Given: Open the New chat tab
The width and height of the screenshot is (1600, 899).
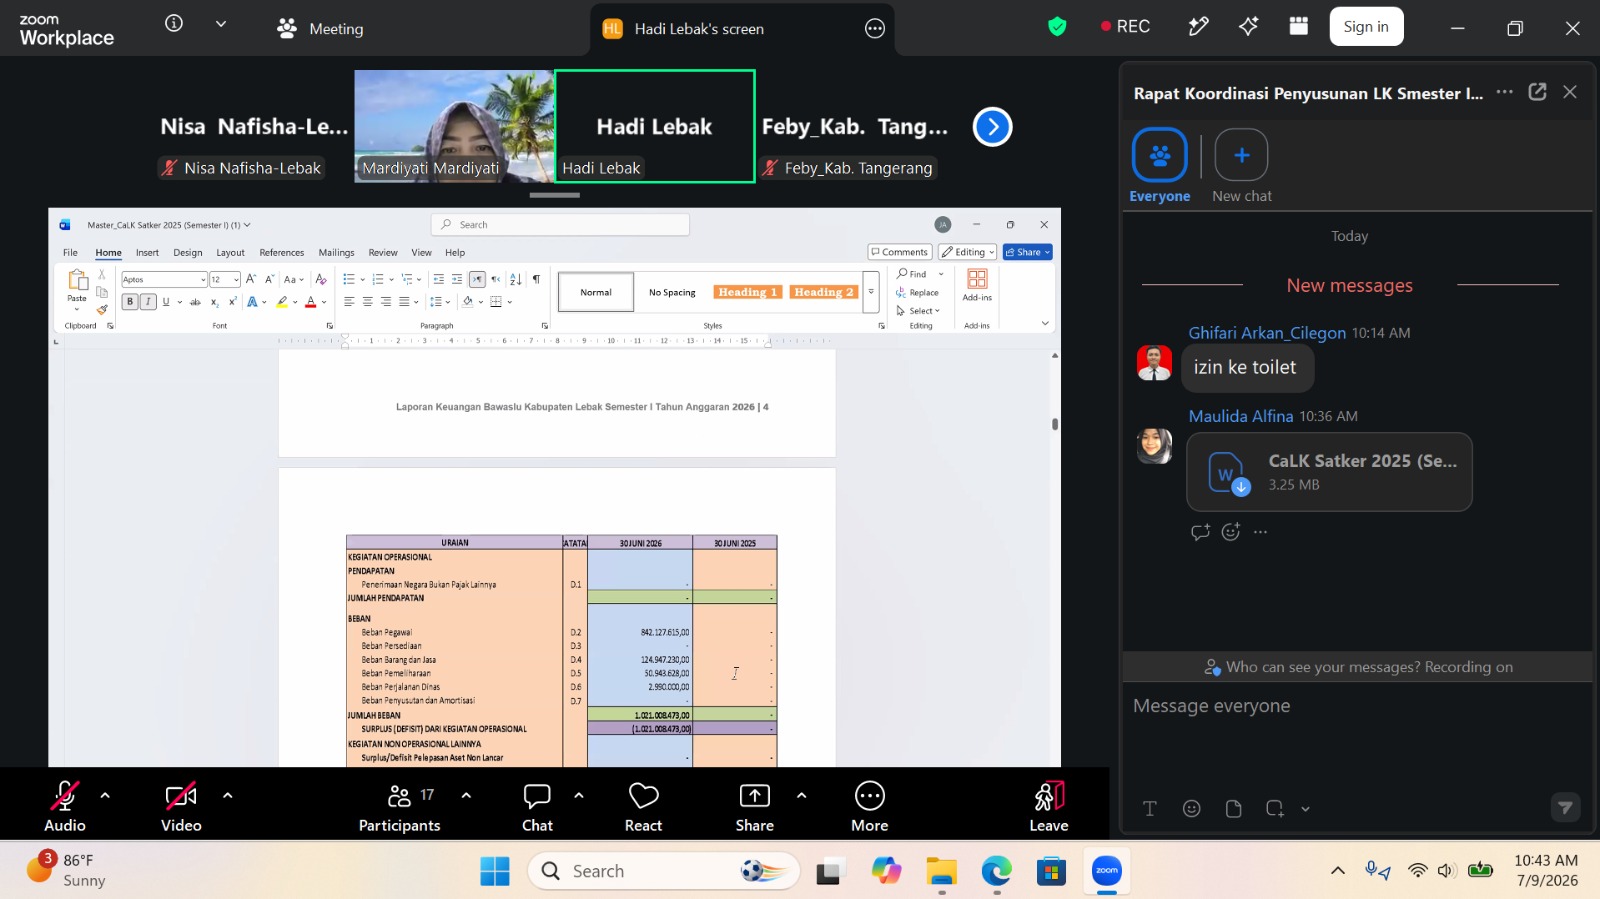Looking at the screenshot, I should [x=1242, y=166].
